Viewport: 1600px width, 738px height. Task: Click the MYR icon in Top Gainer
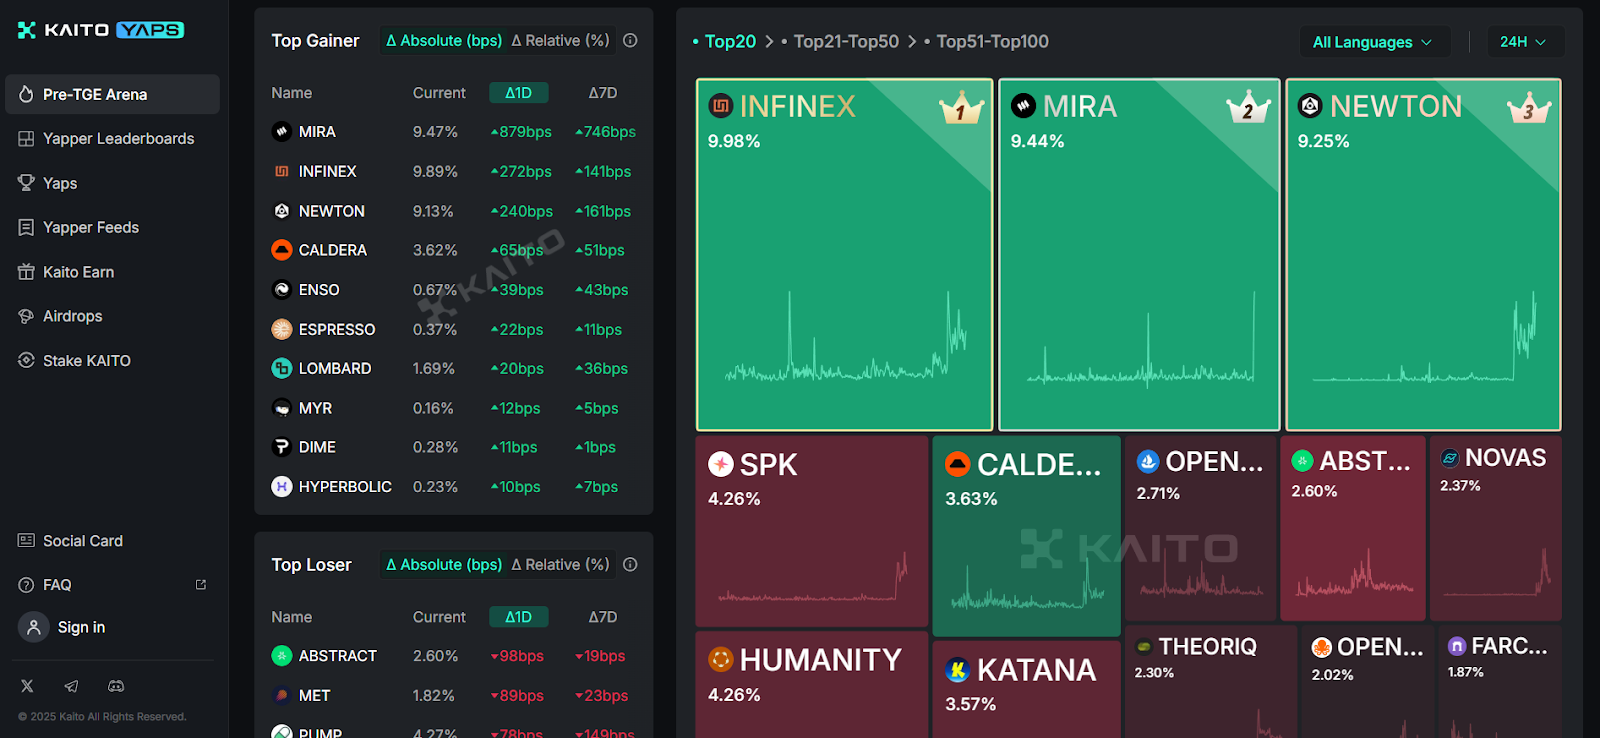coord(282,408)
